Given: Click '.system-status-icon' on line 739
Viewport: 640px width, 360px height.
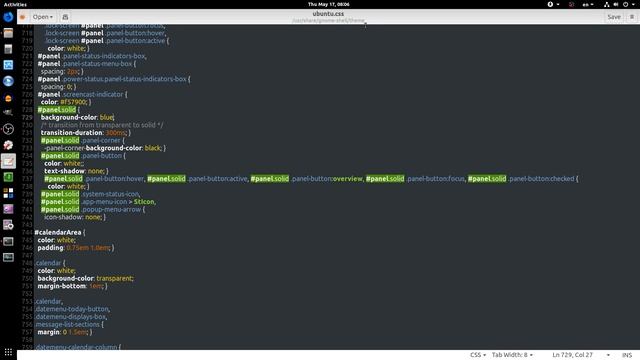Looking at the screenshot, I should (x=110, y=194).
